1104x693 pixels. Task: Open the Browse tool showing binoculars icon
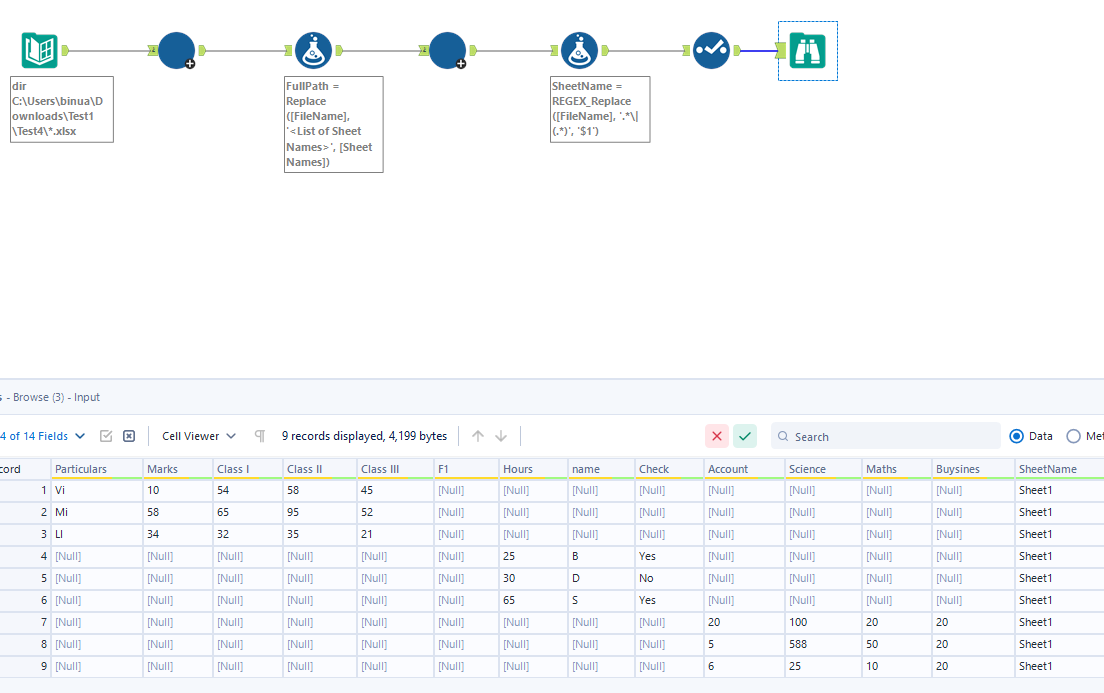tap(807, 50)
